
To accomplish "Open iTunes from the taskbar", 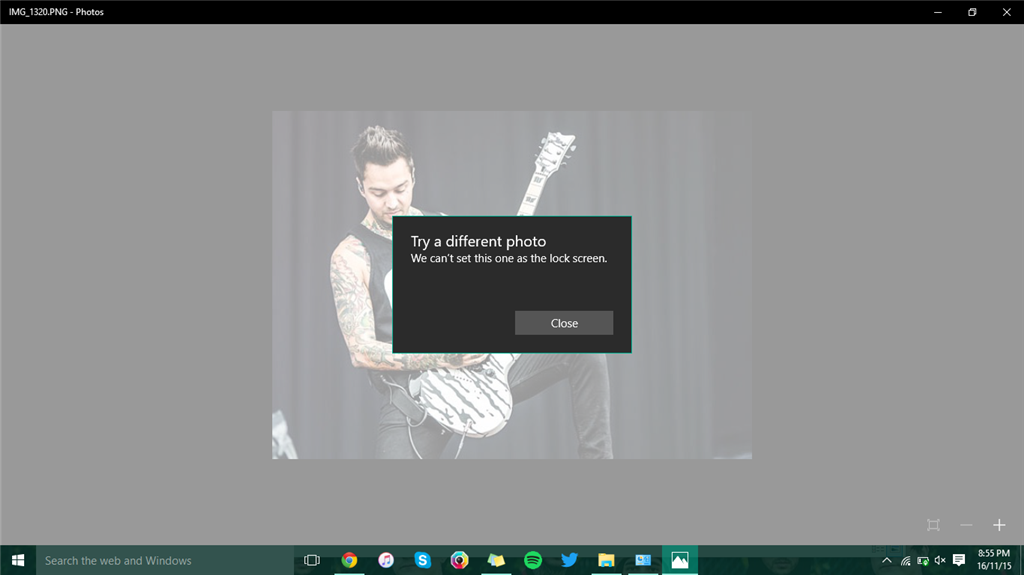I will coord(386,560).
